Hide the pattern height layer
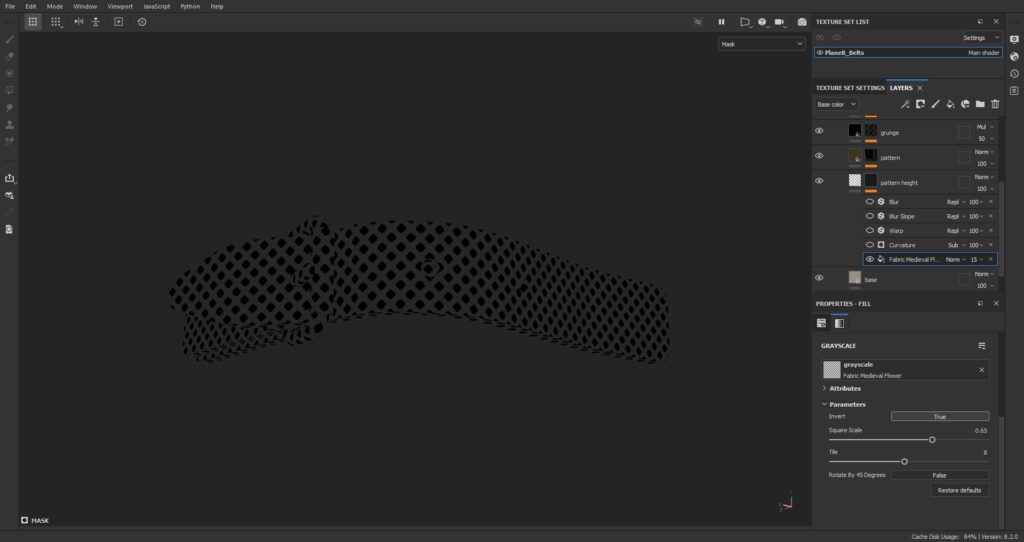Viewport: 1024px width, 542px height. coord(819,181)
